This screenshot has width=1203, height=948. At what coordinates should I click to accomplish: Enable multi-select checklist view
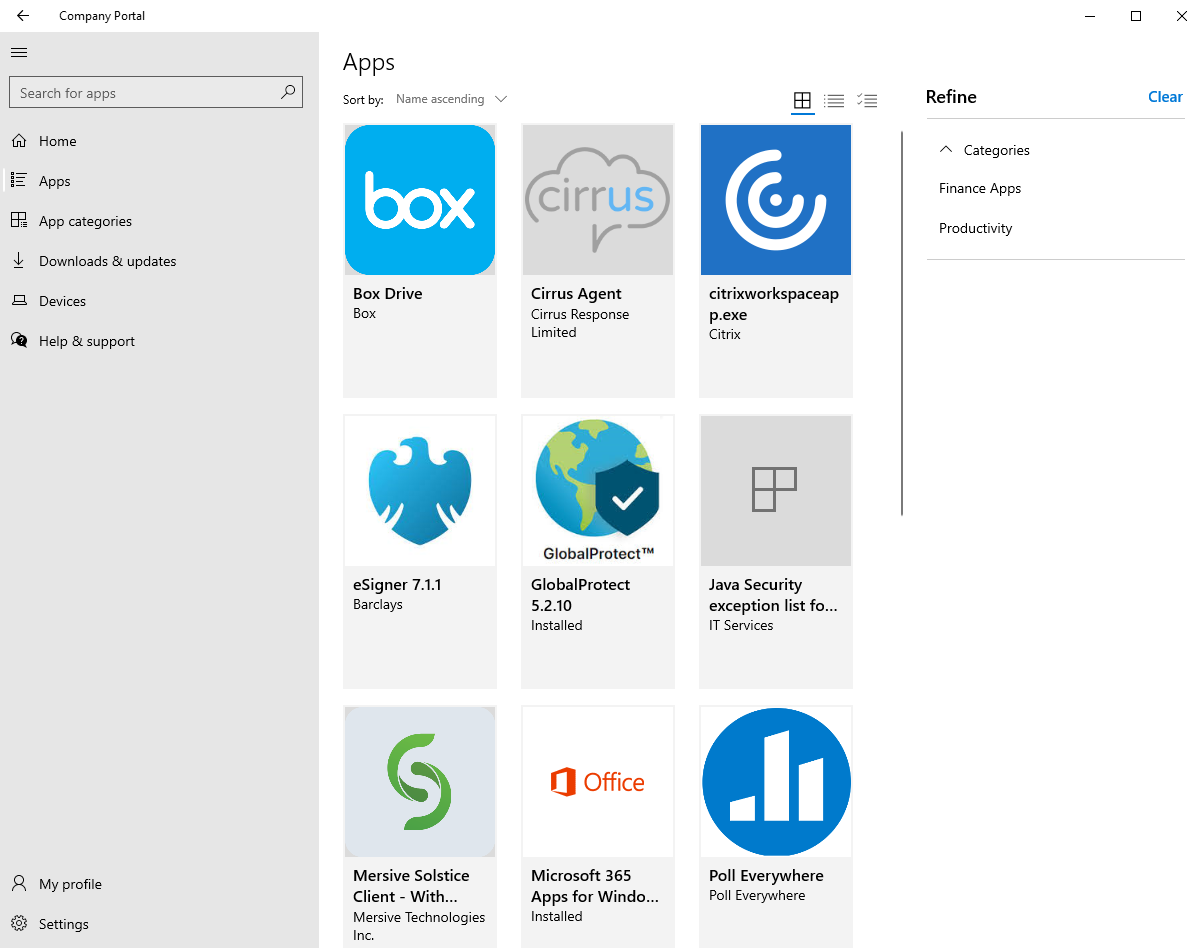point(867,100)
